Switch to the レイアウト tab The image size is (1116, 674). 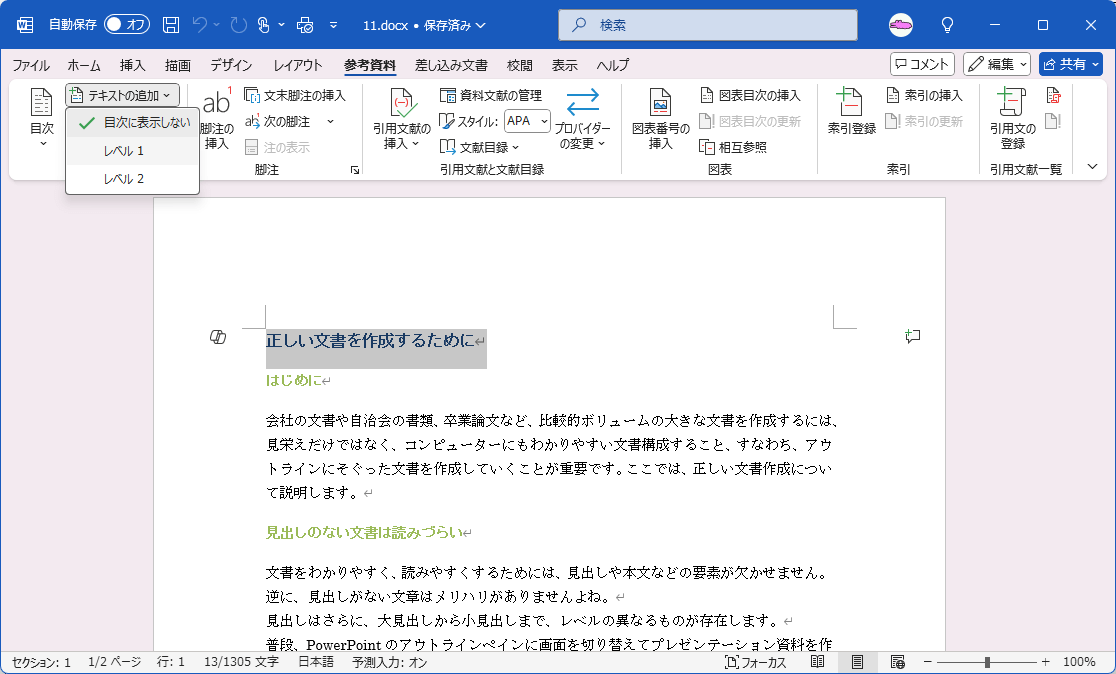click(298, 65)
